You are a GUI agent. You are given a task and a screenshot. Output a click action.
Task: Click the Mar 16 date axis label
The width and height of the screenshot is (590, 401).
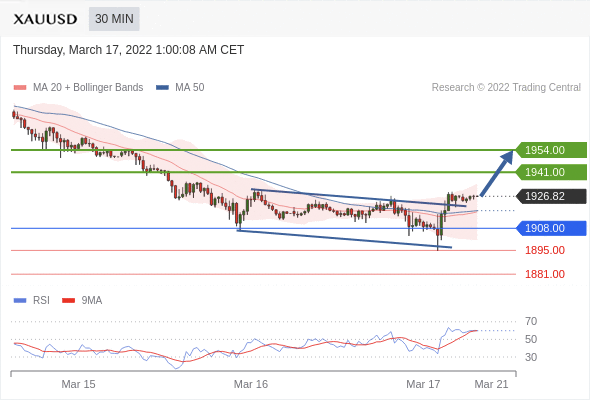(x=251, y=384)
